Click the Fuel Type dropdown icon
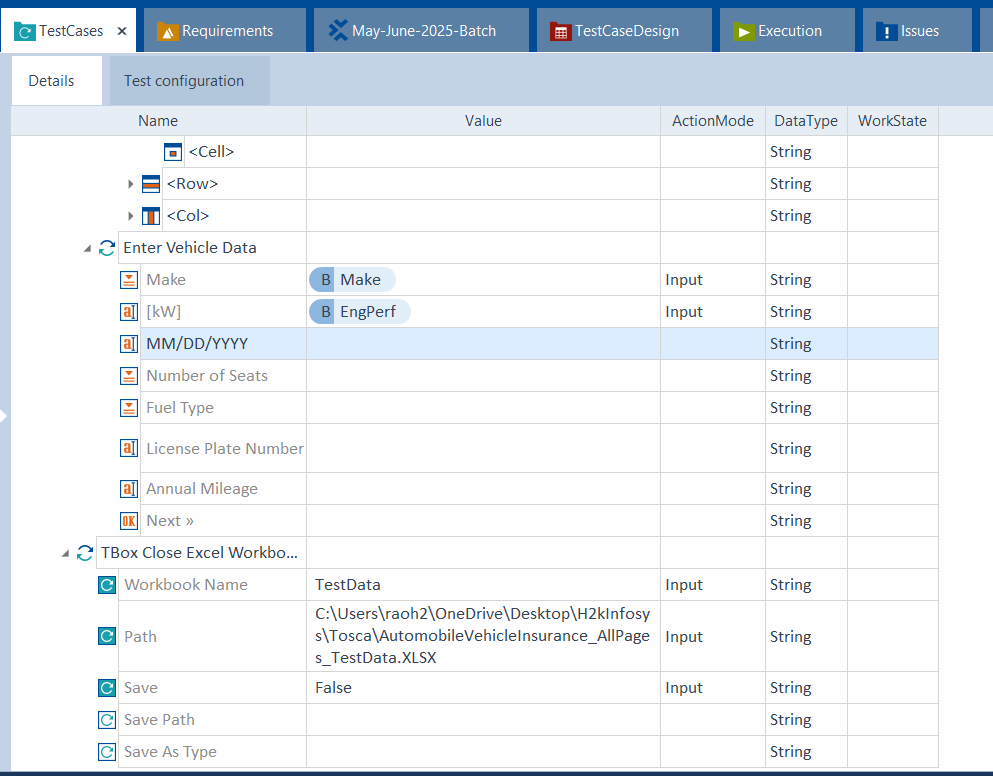Image resolution: width=993 pixels, height=776 pixels. pos(129,408)
